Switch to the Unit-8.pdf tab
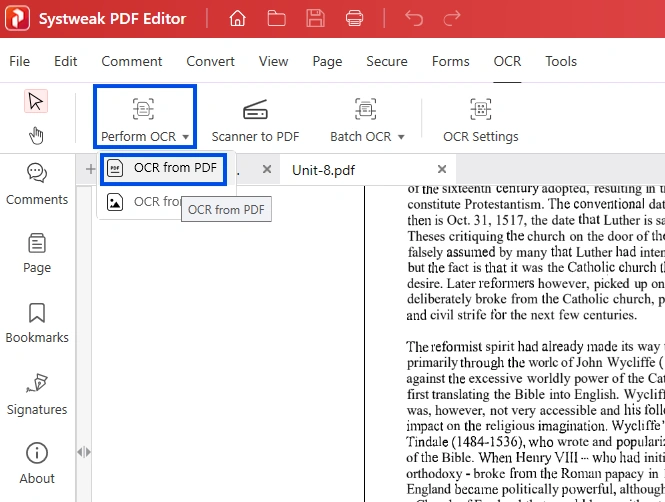This screenshot has height=502, width=665. click(323, 170)
